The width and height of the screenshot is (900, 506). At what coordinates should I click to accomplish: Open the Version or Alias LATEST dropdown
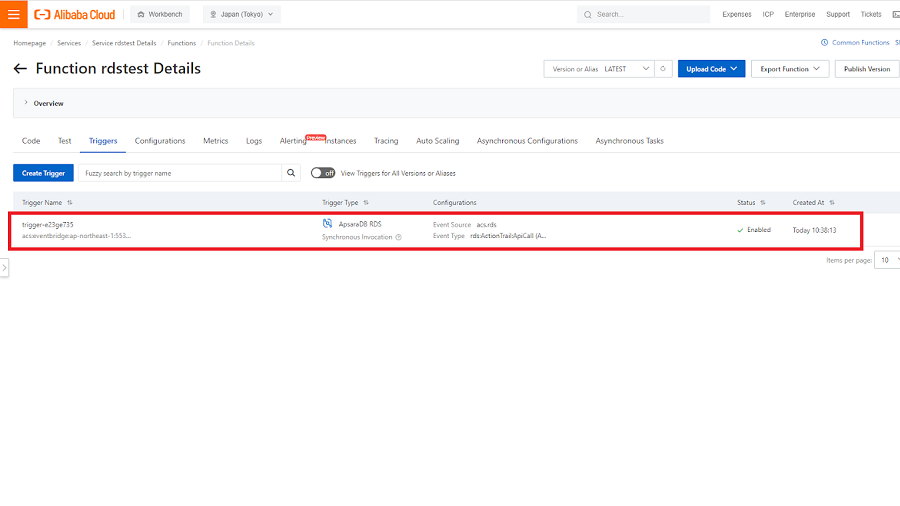pyautogui.click(x=599, y=69)
